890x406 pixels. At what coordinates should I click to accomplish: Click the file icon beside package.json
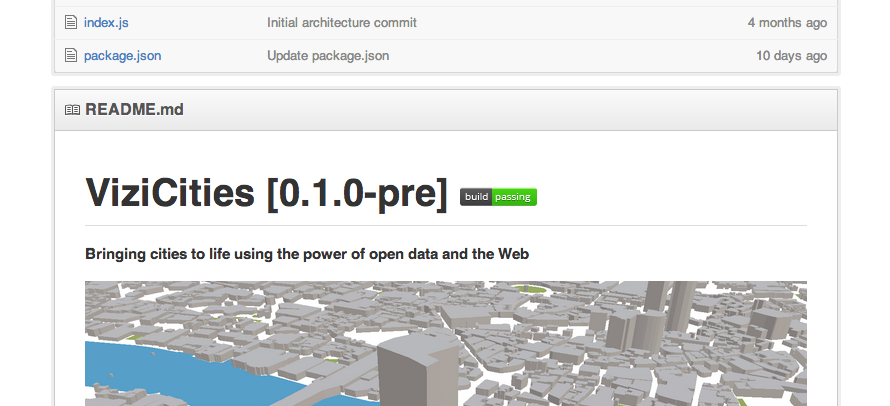click(x=71, y=55)
